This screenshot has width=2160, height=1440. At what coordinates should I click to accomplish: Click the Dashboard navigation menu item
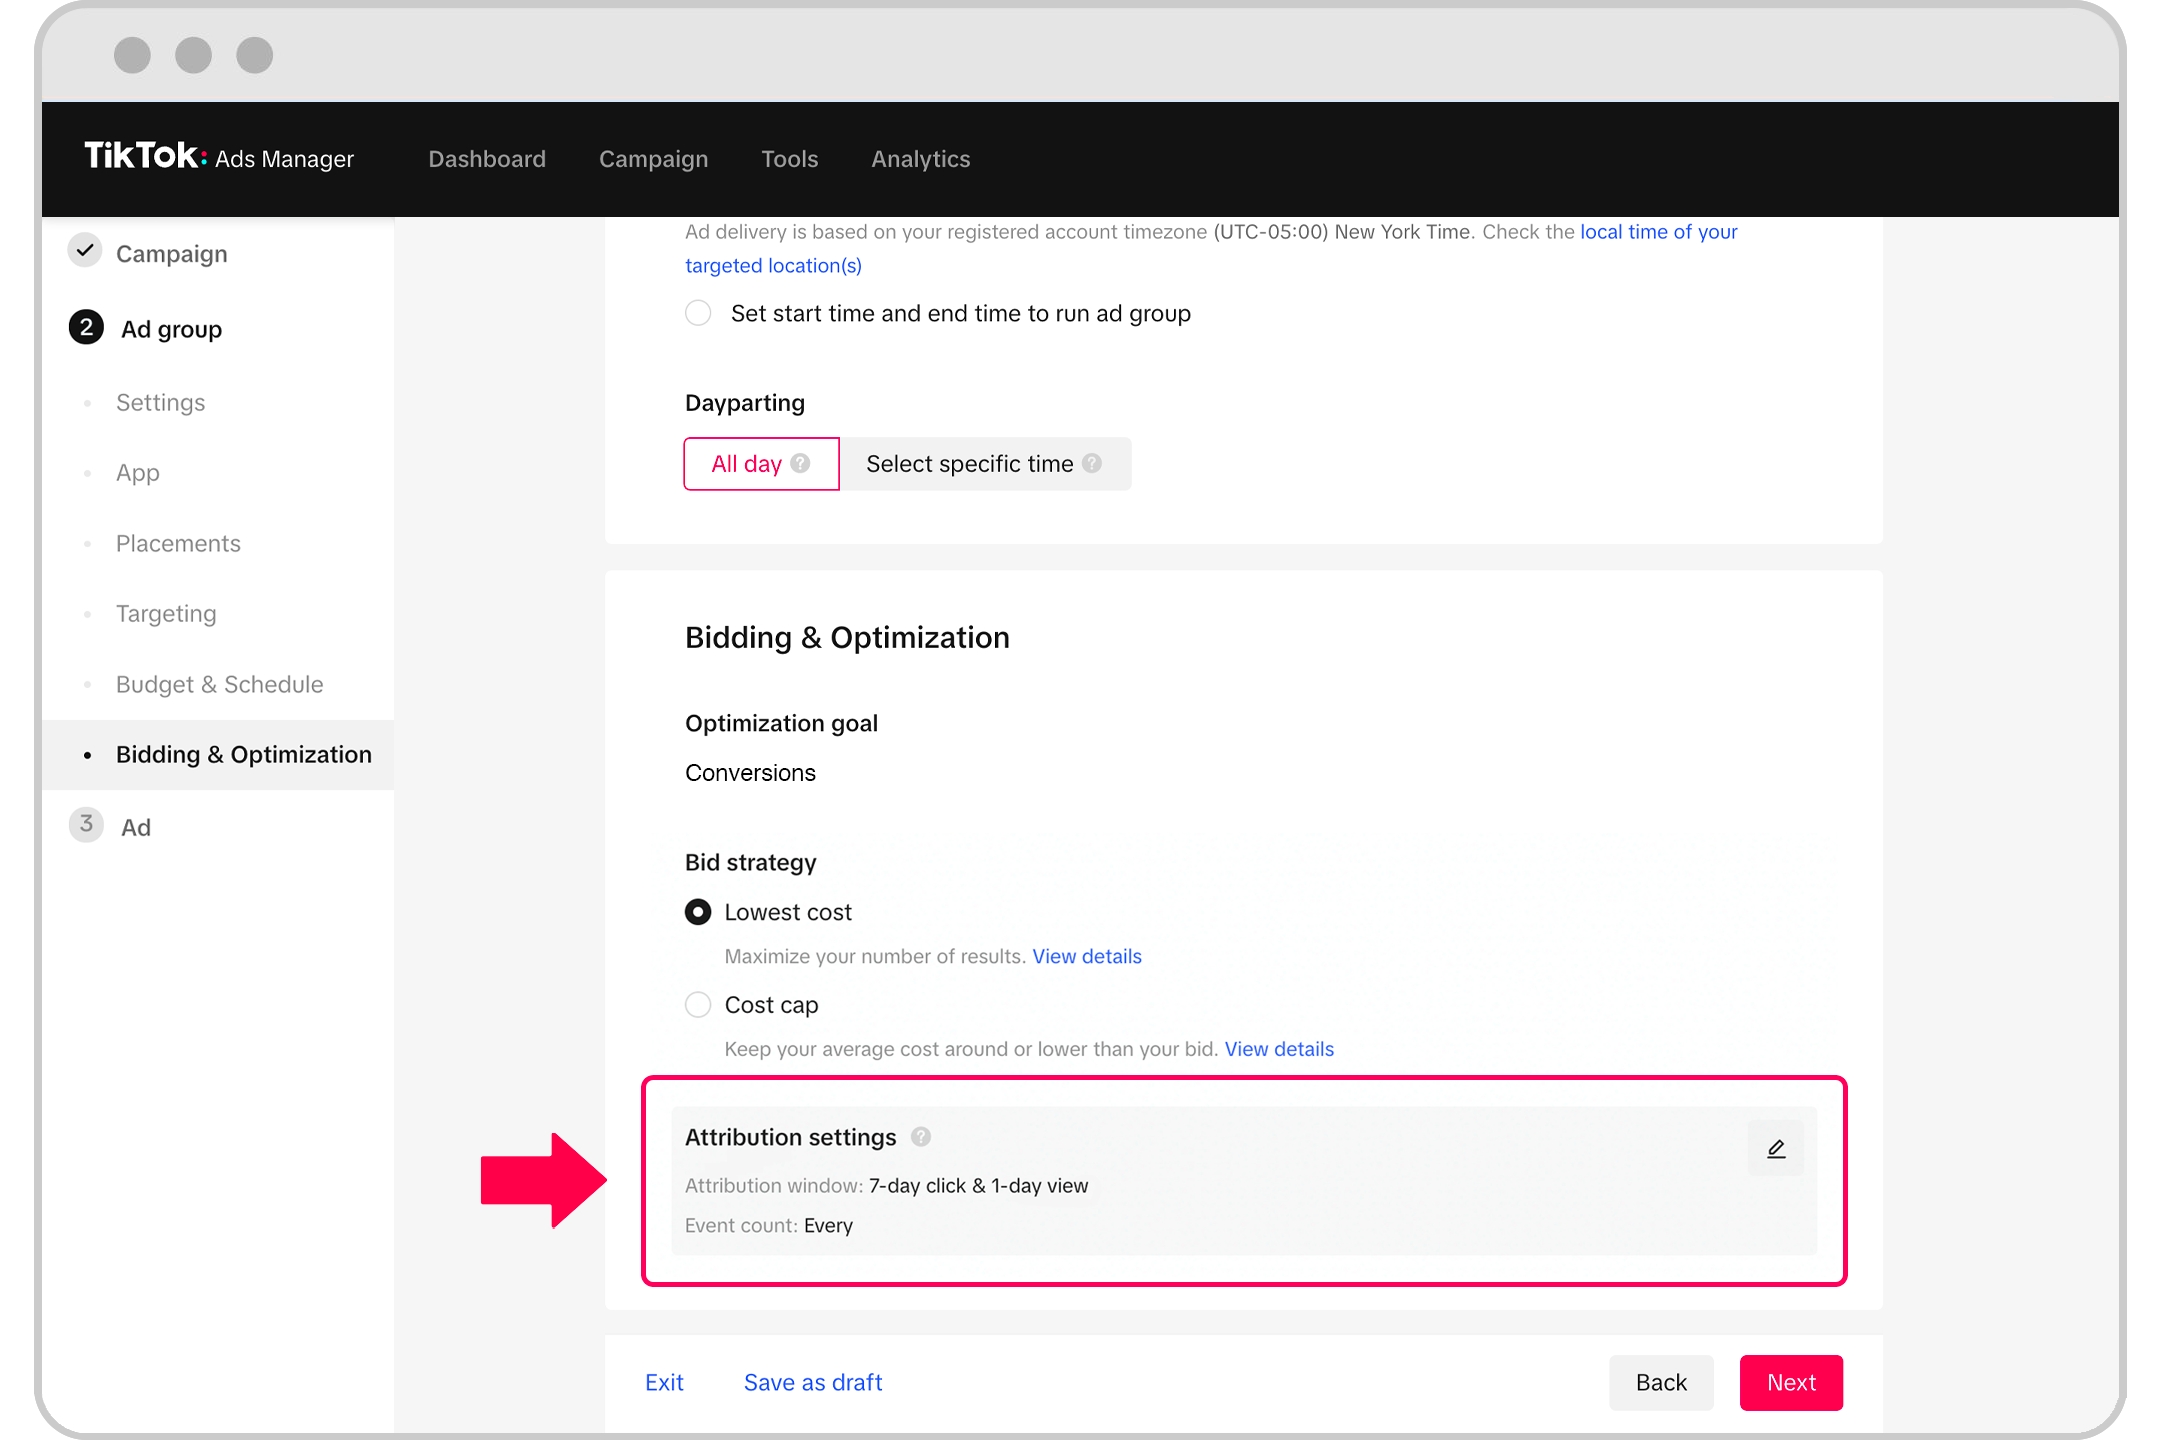point(487,158)
